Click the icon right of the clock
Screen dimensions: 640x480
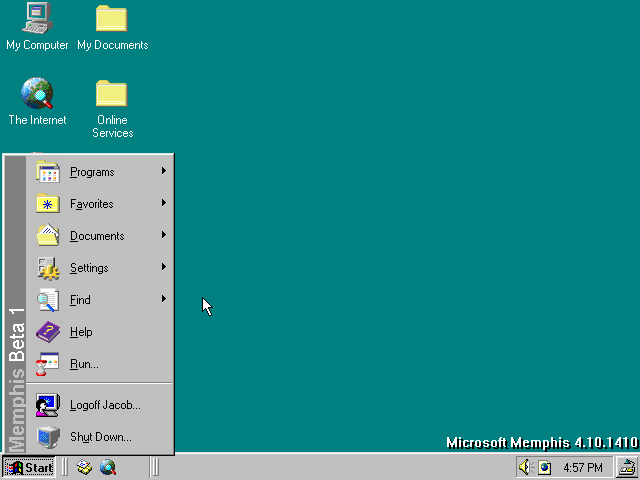tap(627, 467)
